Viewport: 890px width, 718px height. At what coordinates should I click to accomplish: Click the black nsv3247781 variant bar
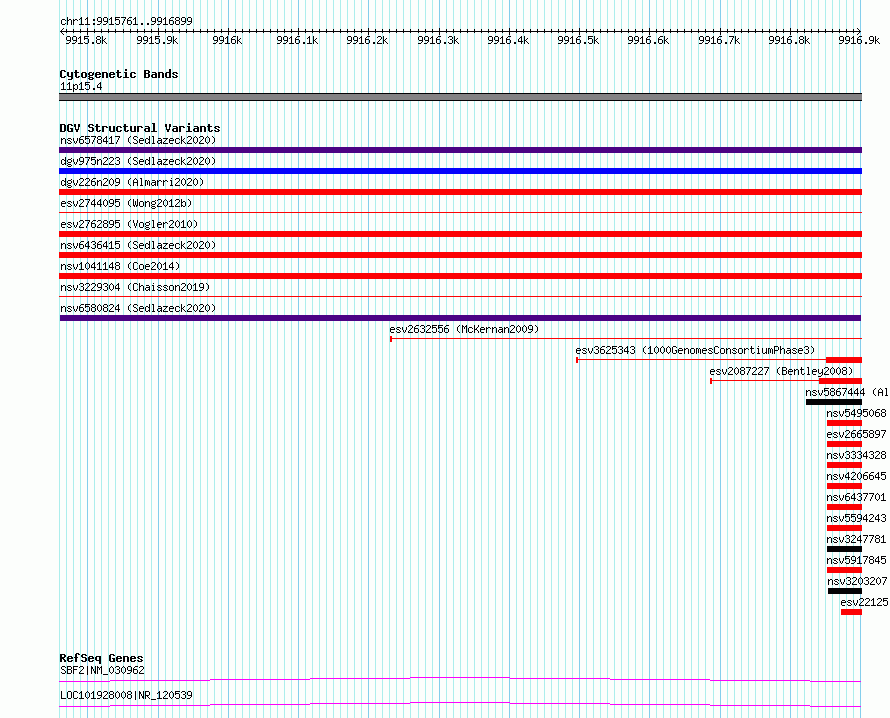pos(845,549)
